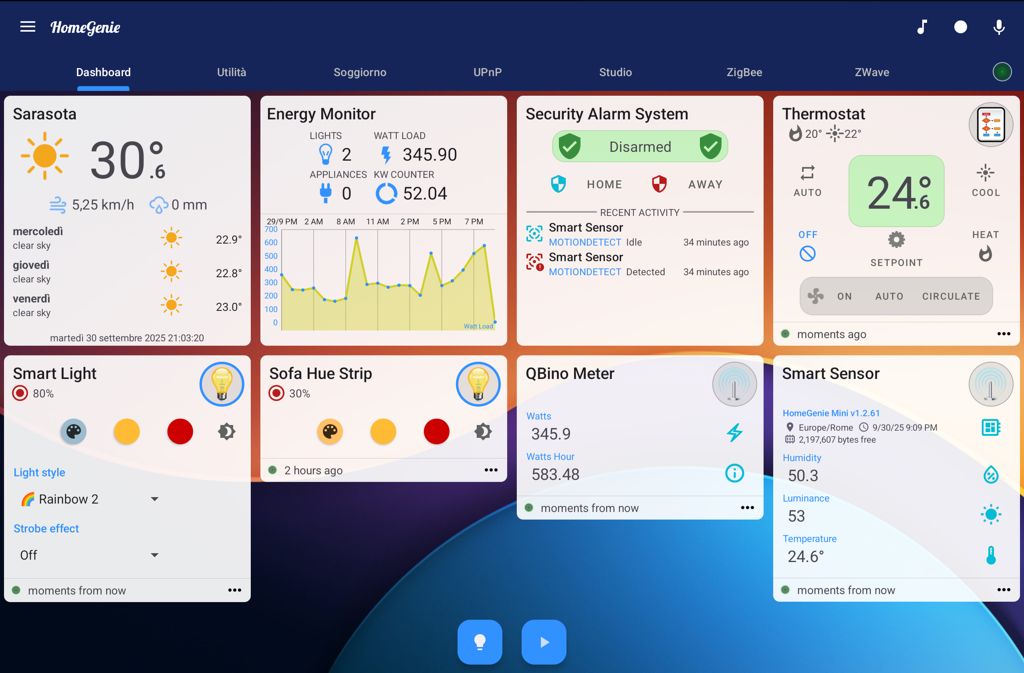Activate the microphone voice control icon

[x=998, y=27]
